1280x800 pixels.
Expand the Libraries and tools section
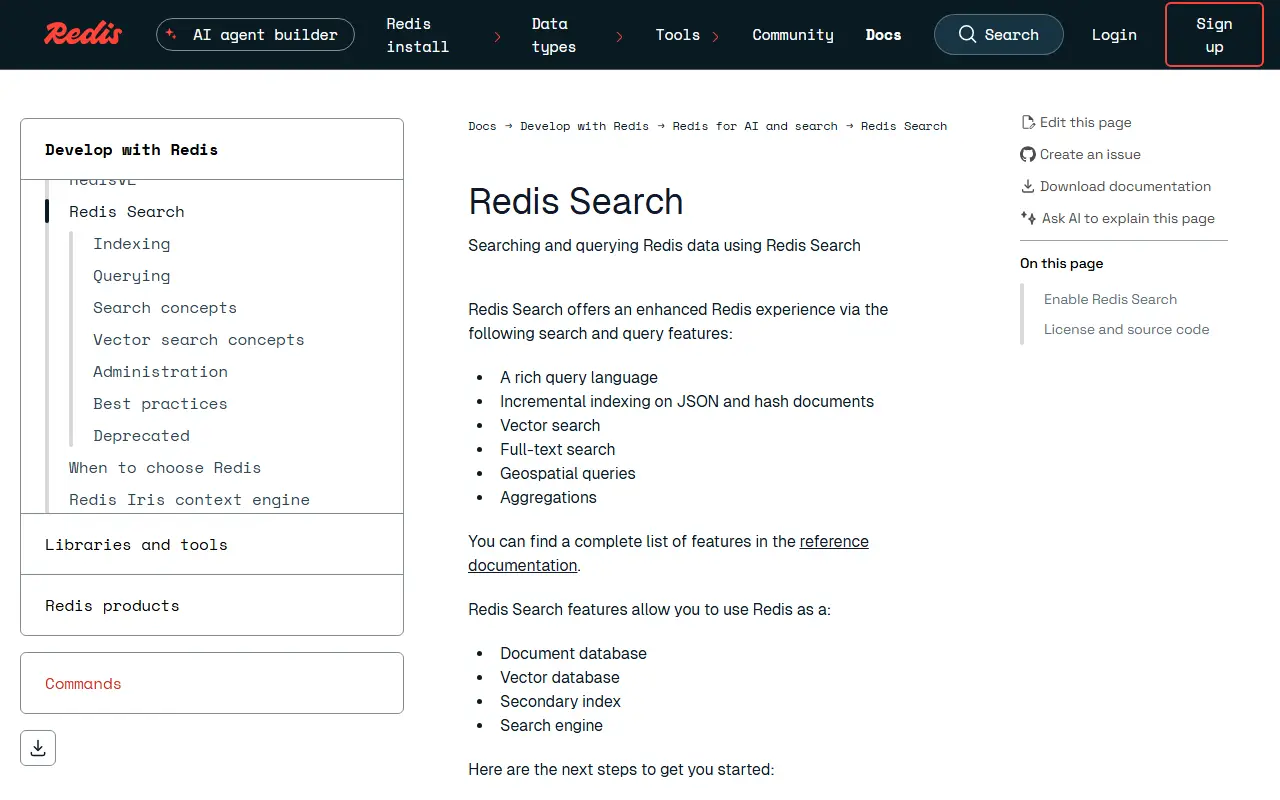[x=212, y=545]
